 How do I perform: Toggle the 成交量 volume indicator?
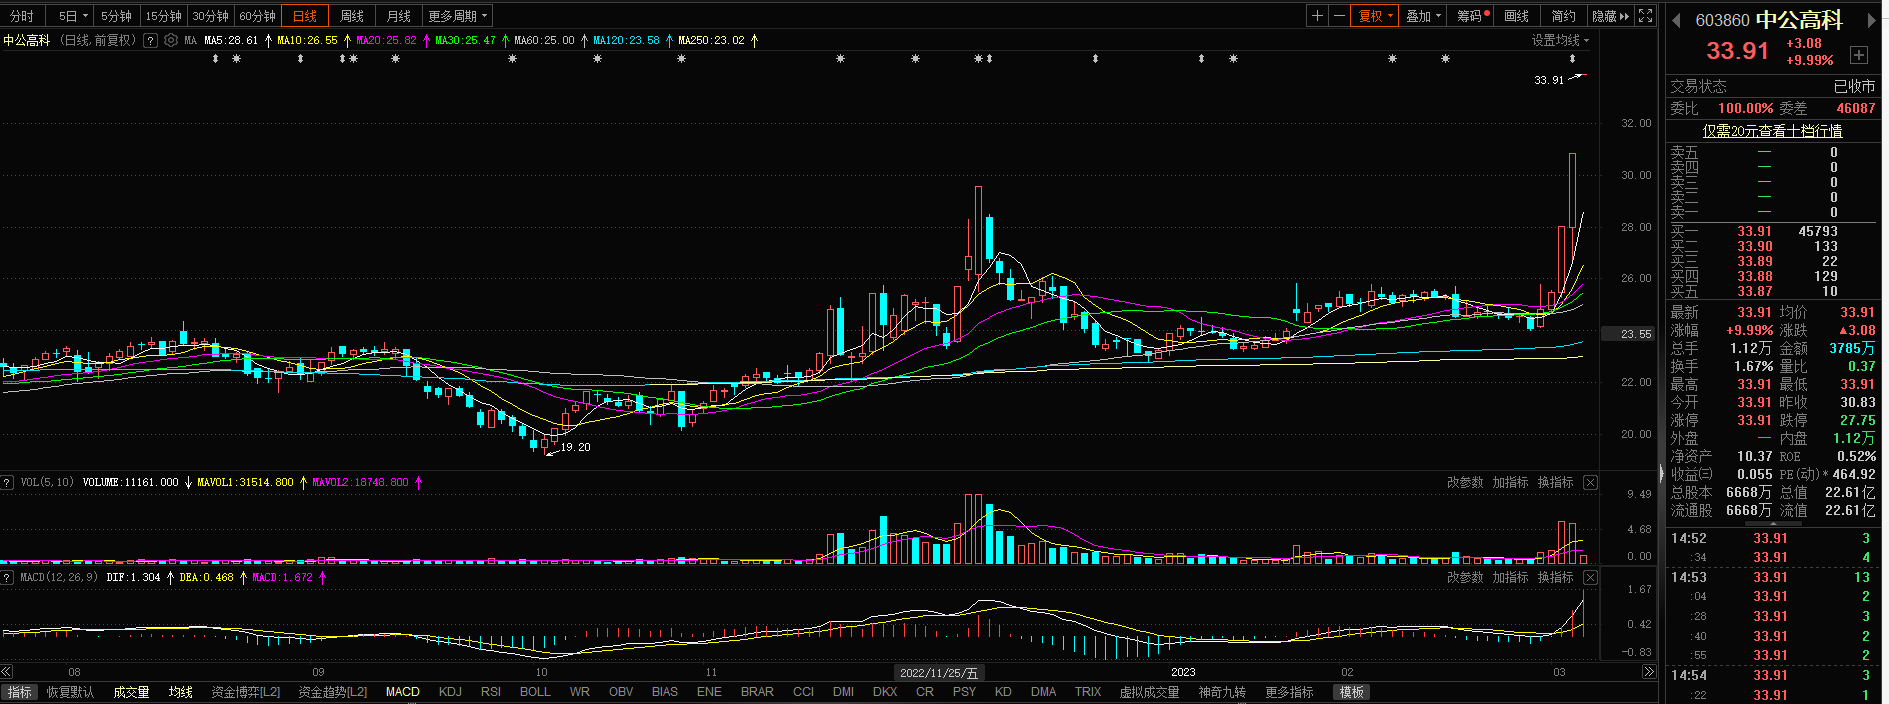pos(131,692)
